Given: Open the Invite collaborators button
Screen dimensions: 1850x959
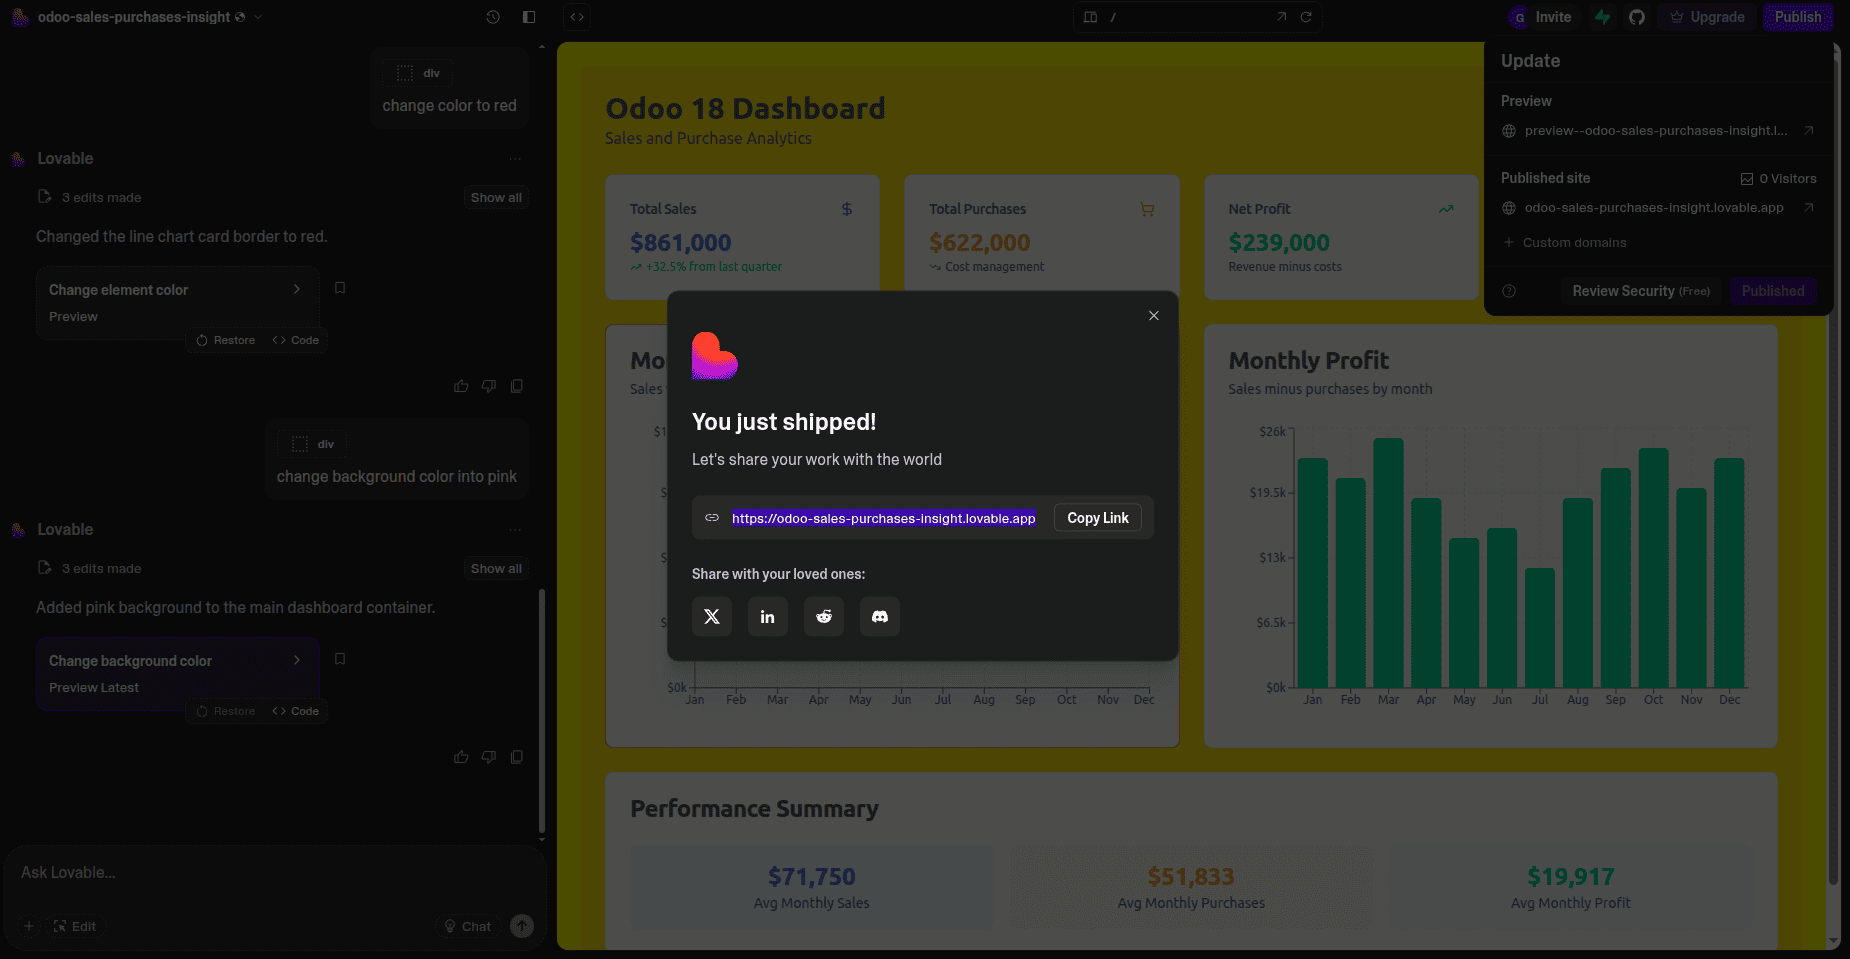Looking at the screenshot, I should [x=1553, y=17].
